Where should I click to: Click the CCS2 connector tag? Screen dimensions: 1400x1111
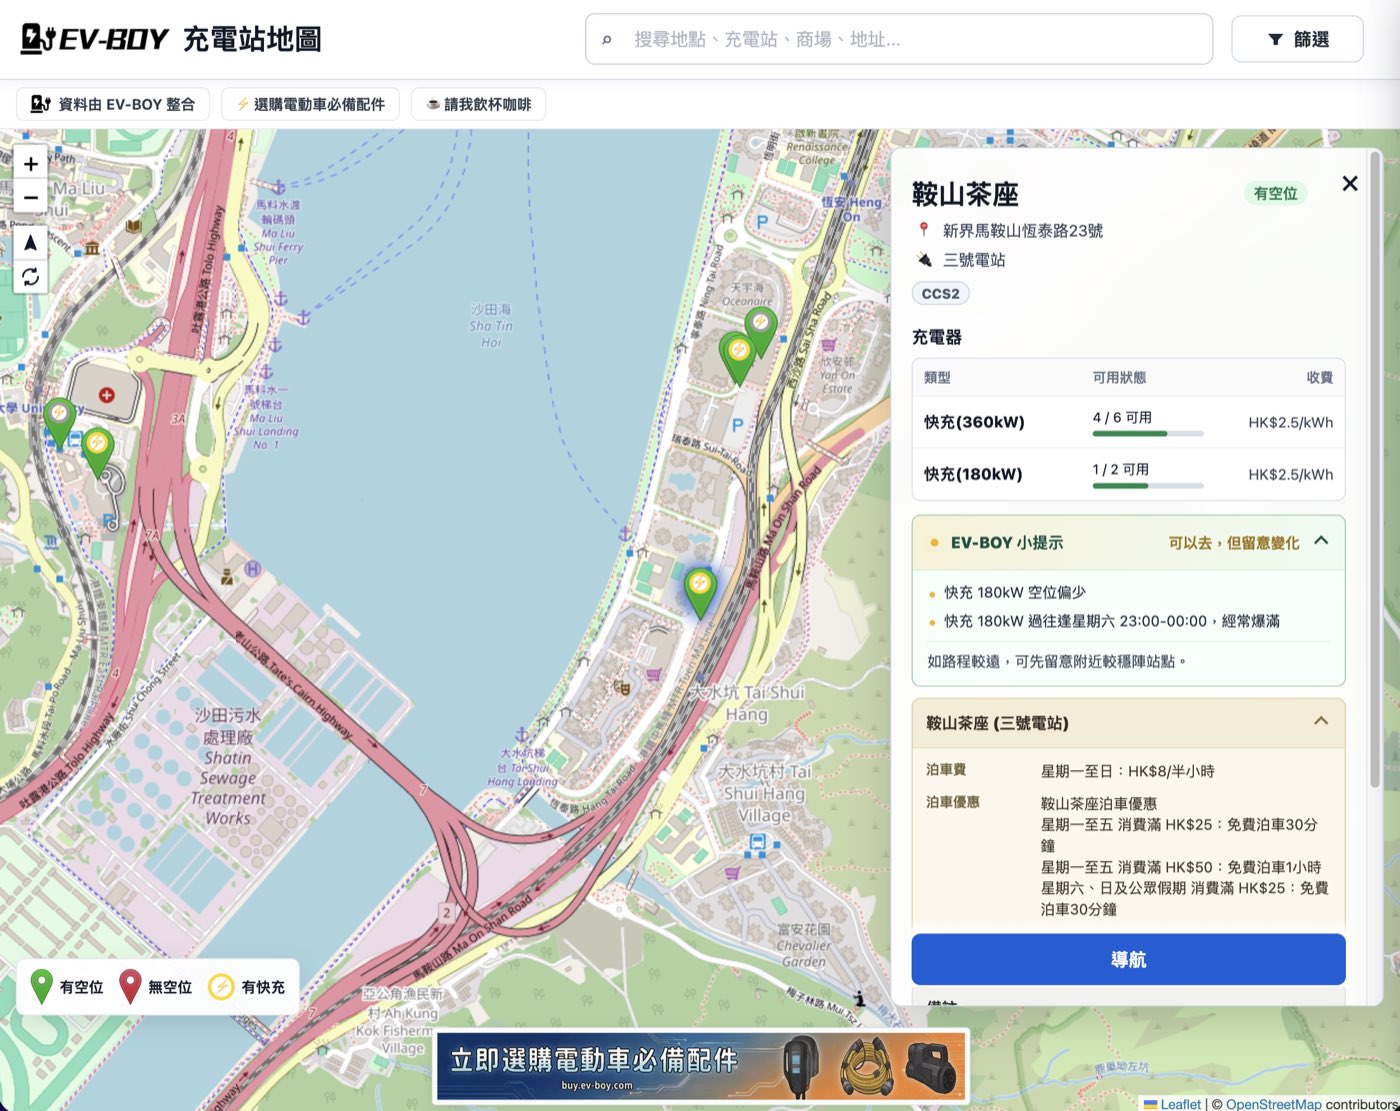(x=940, y=293)
